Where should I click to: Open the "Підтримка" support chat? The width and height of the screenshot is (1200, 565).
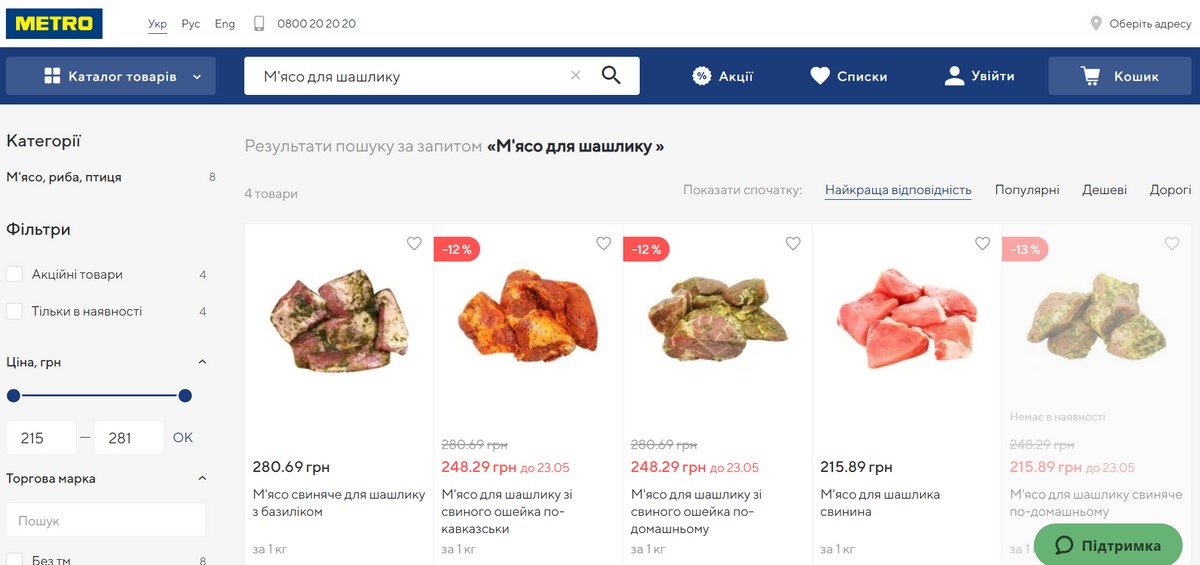click(1108, 546)
